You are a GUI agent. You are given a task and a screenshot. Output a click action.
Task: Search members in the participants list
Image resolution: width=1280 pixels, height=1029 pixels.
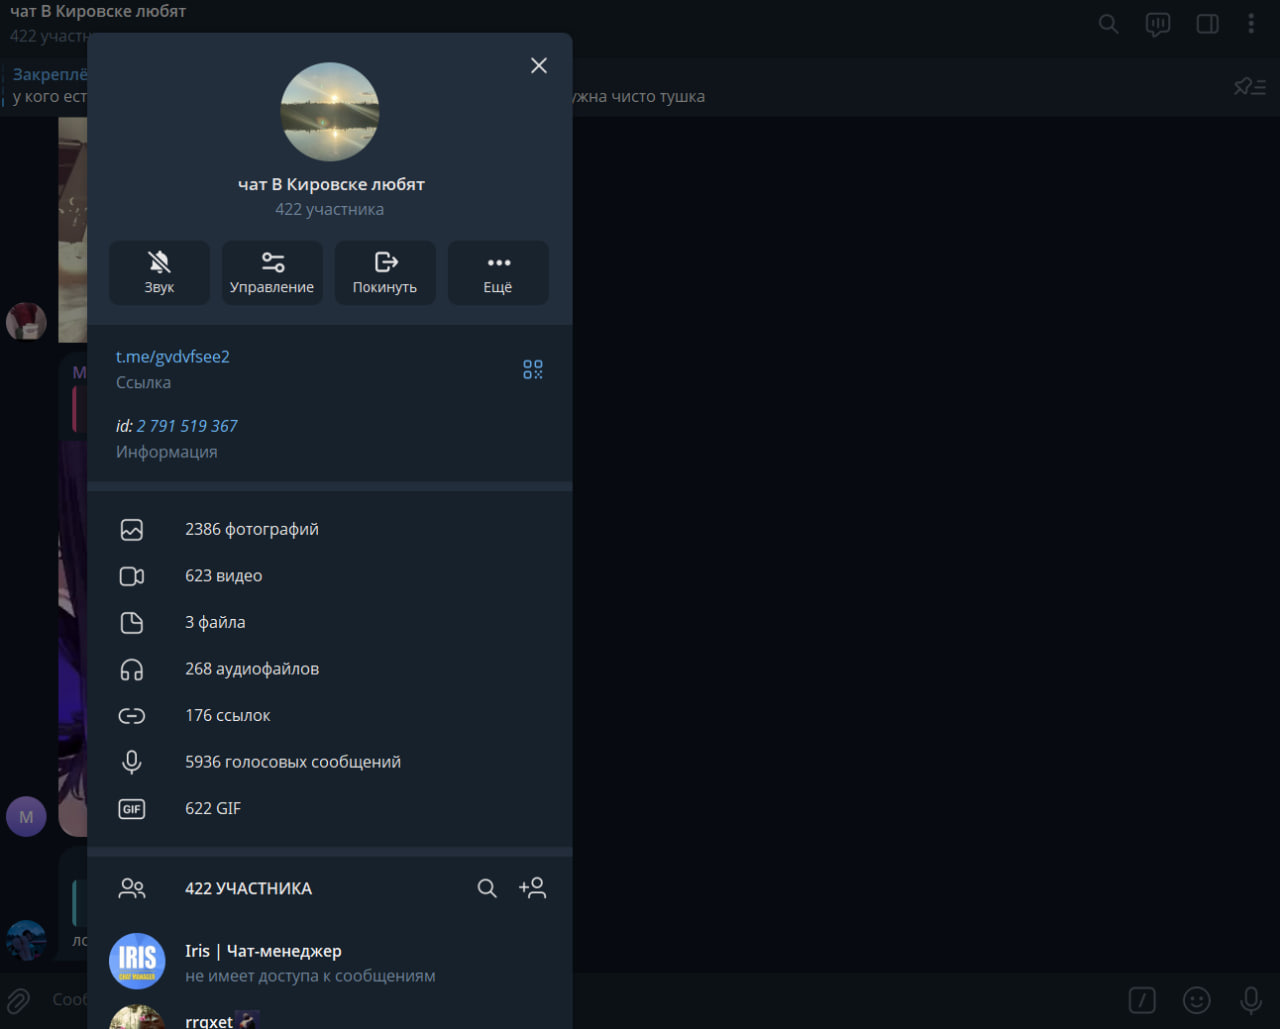[487, 888]
